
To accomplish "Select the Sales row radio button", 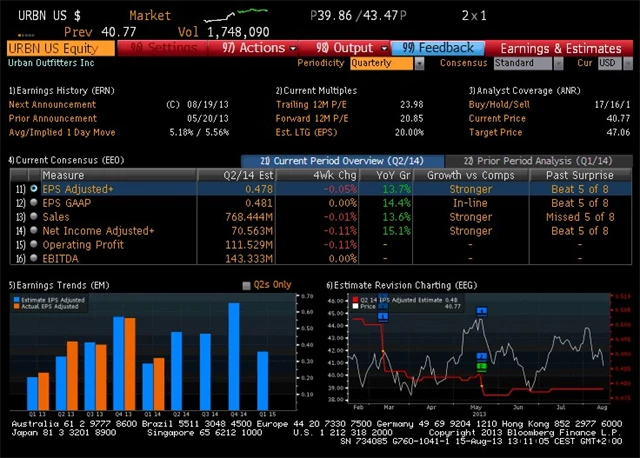I will [x=34, y=216].
